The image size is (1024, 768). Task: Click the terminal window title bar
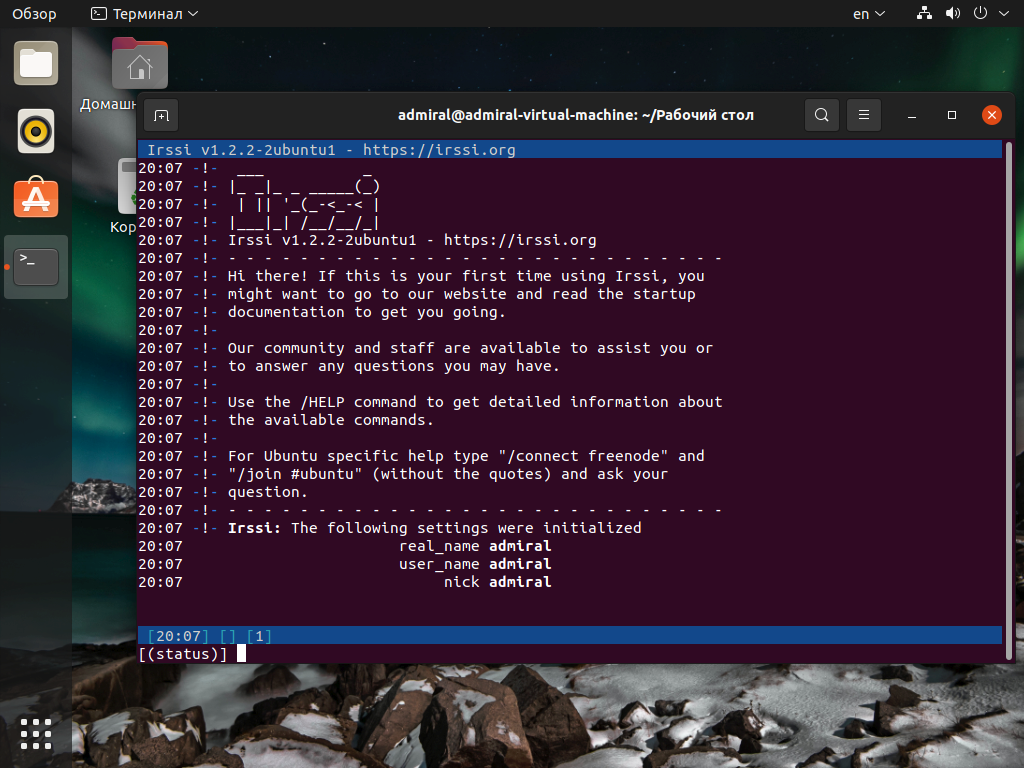(575, 116)
